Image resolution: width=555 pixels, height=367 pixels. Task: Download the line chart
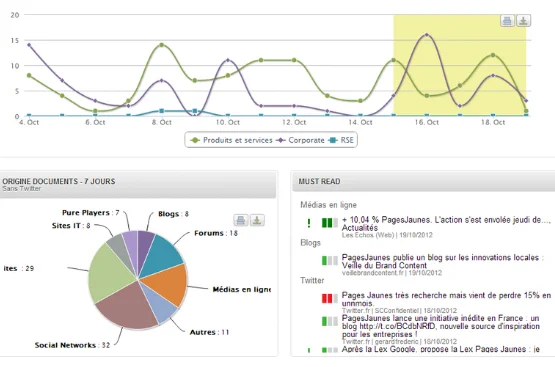523,21
